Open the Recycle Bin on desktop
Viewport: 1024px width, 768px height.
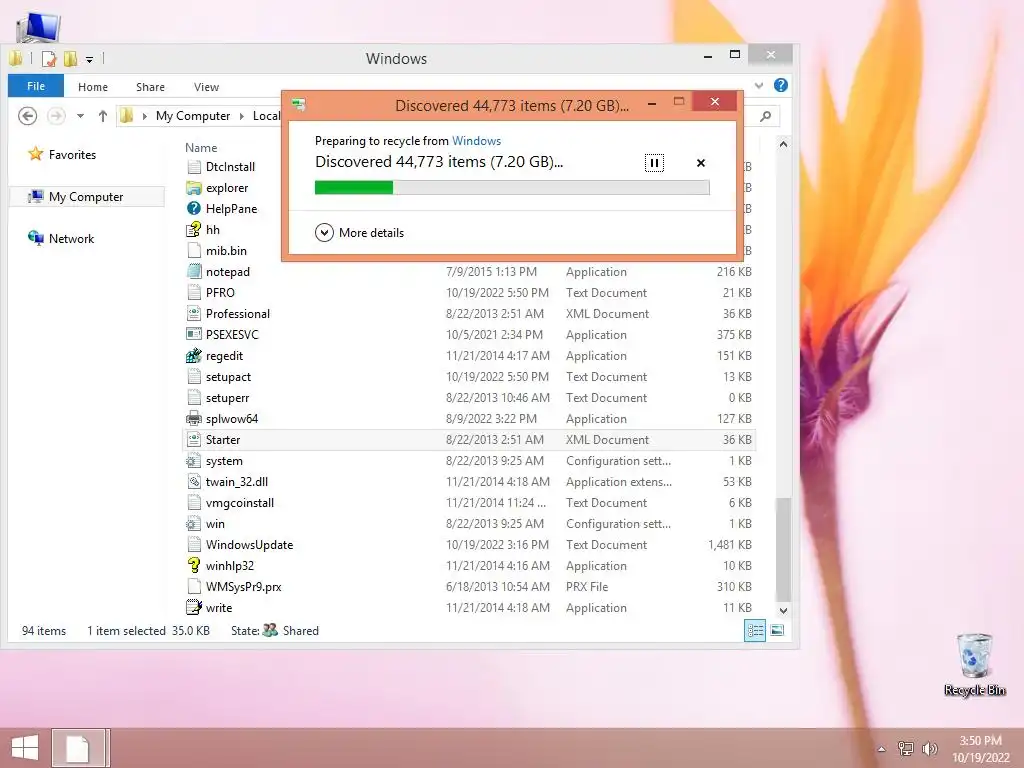974,665
